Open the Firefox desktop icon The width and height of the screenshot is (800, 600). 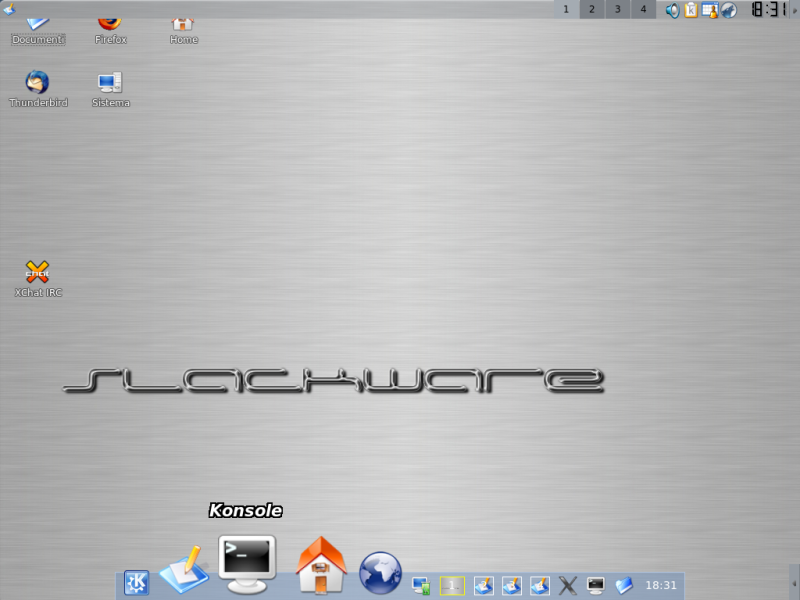tap(110, 32)
